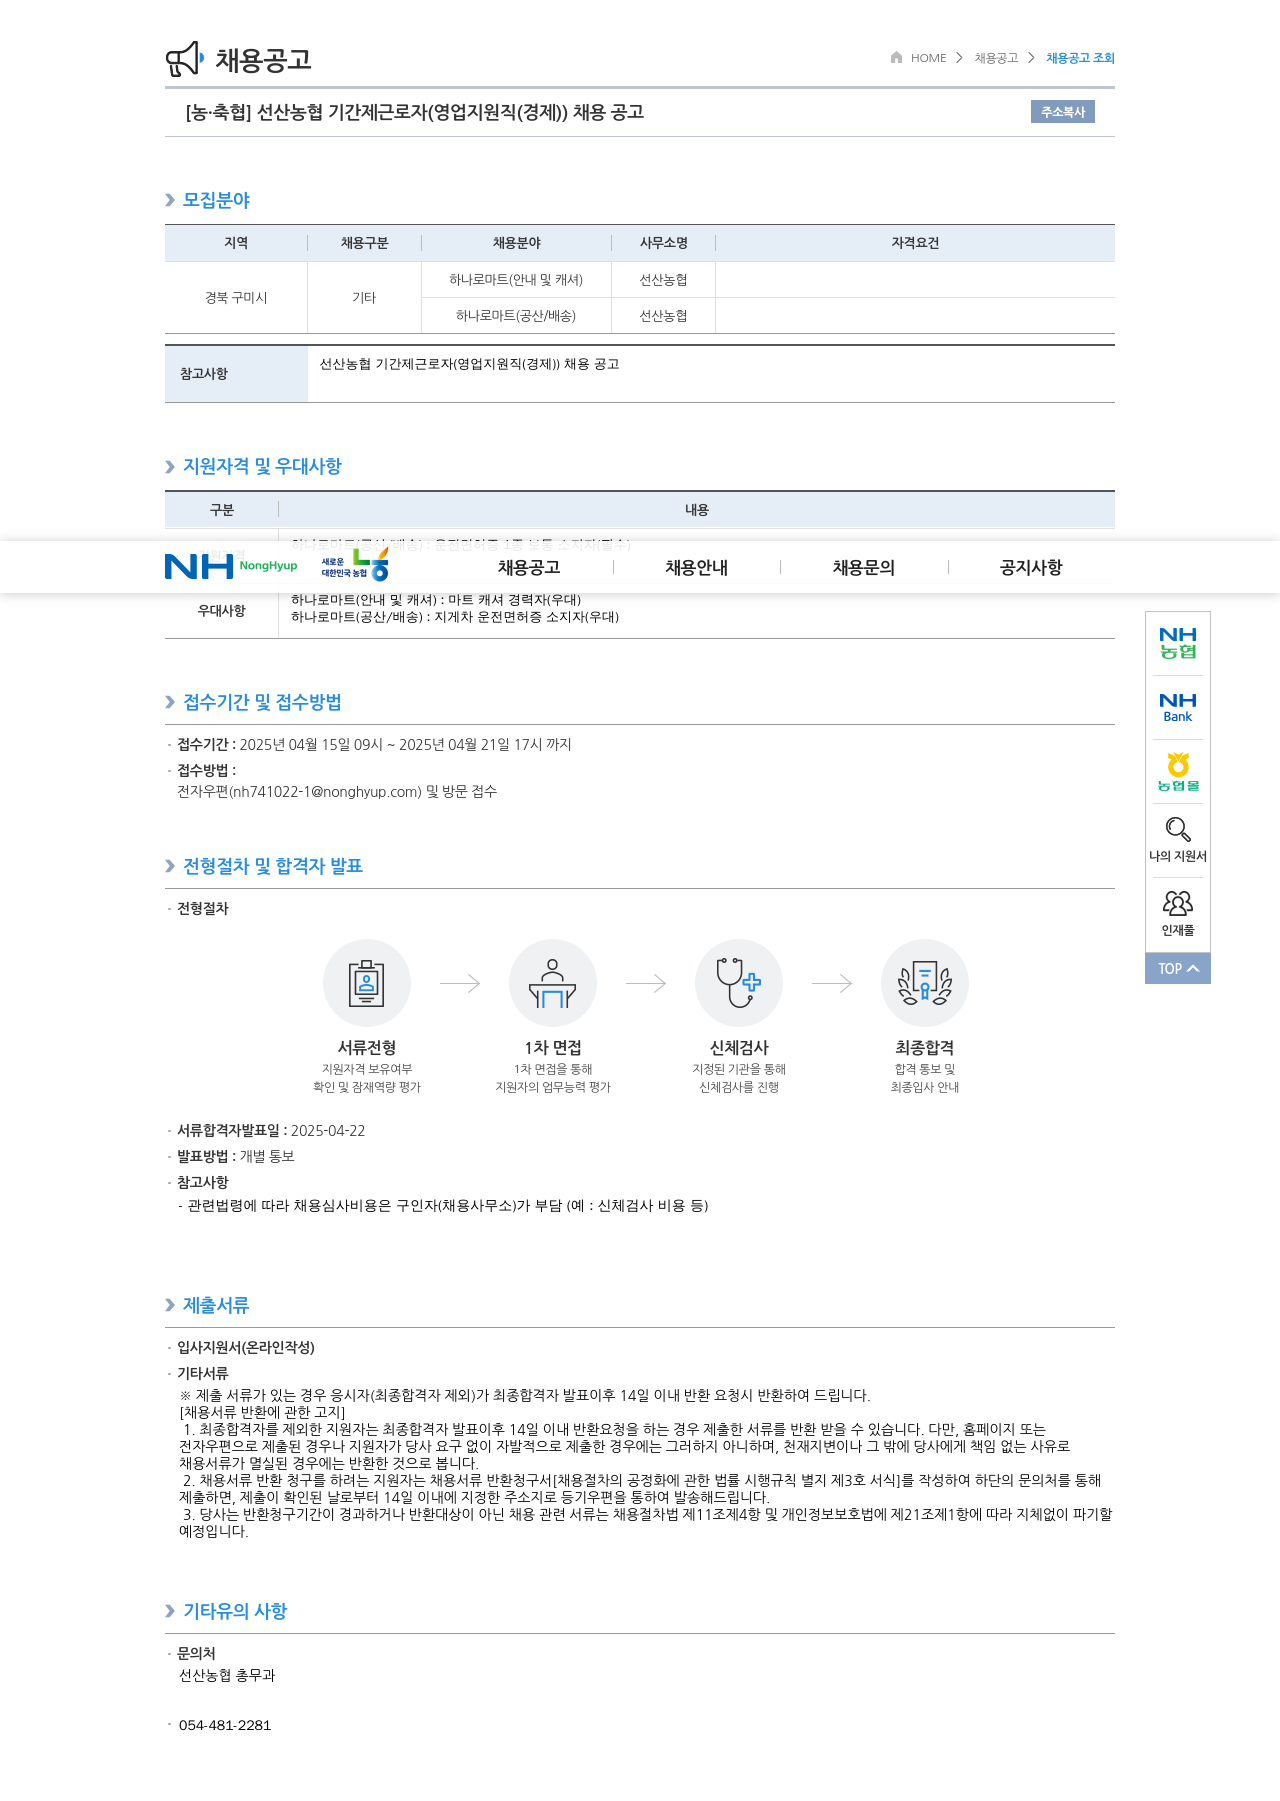The width and height of the screenshot is (1280, 1801).
Task: Click the 서류전형 step icon
Action: point(367,983)
